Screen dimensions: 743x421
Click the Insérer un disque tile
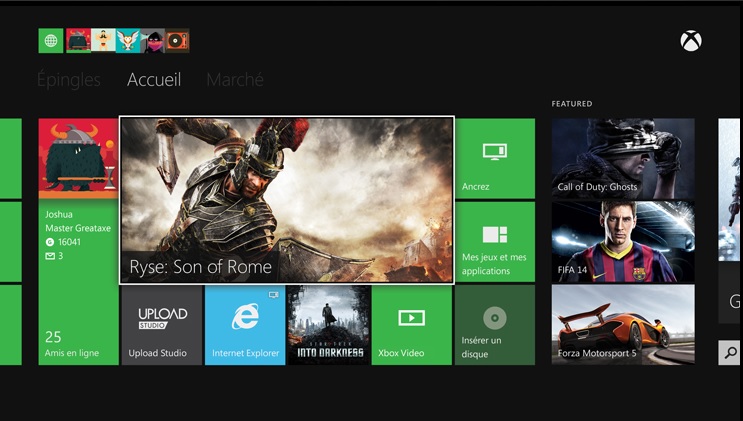pos(495,325)
